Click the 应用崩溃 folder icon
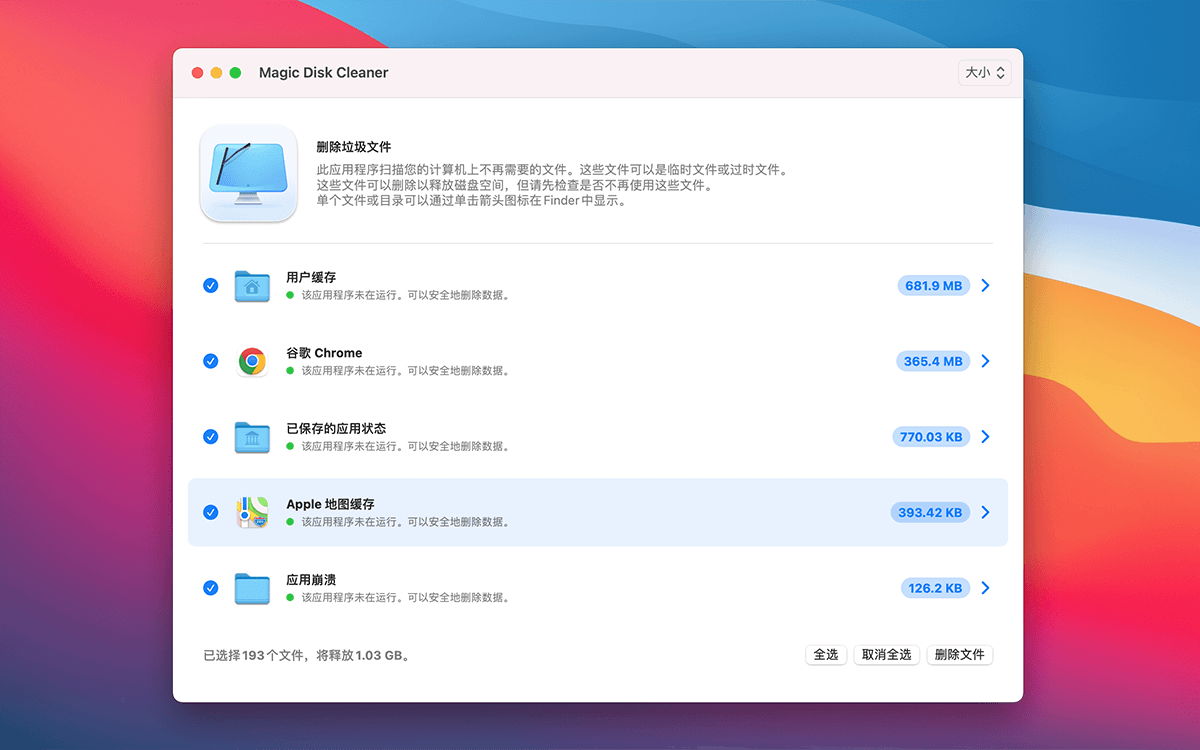The height and width of the screenshot is (750, 1200). (252, 588)
